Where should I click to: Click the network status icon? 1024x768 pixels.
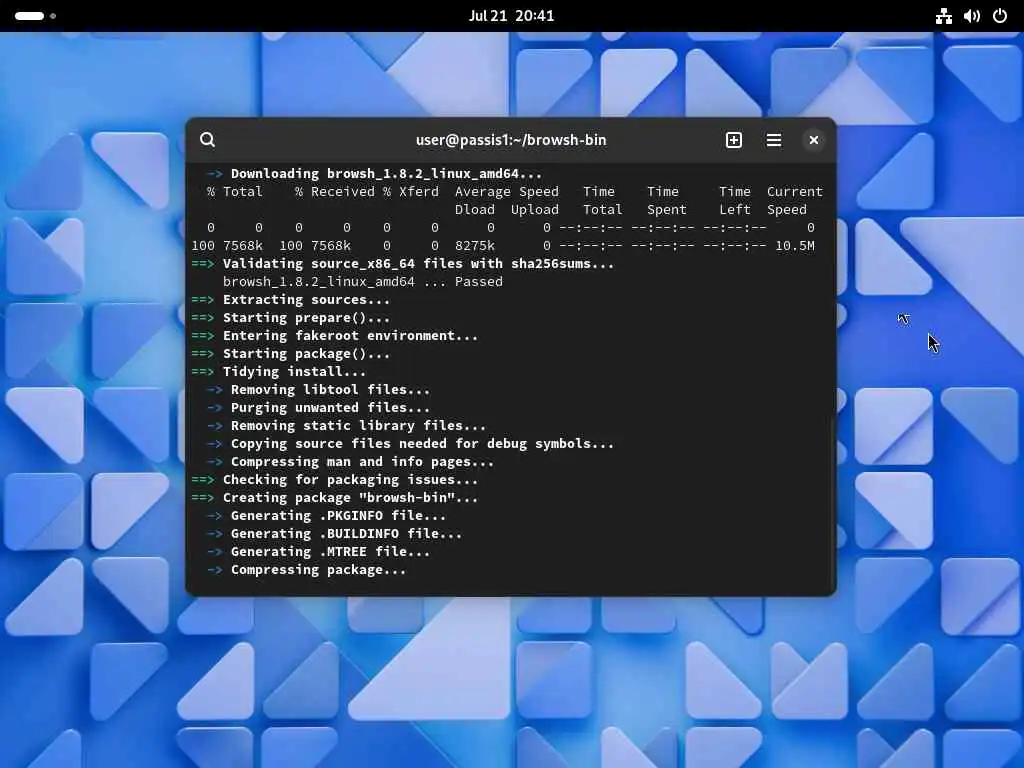coord(943,16)
